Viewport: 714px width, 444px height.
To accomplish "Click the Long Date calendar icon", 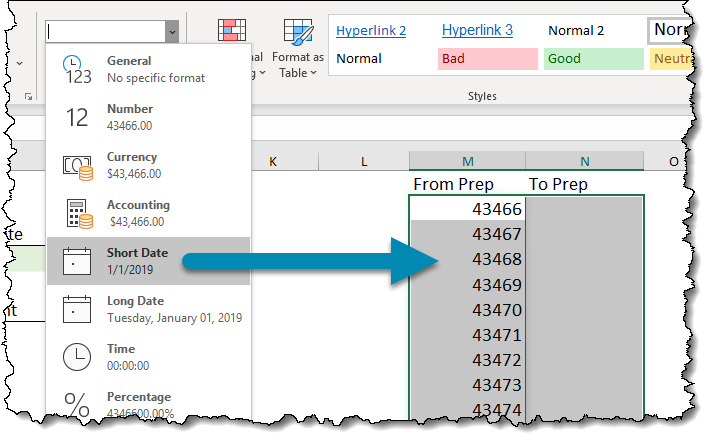I will tap(77, 309).
